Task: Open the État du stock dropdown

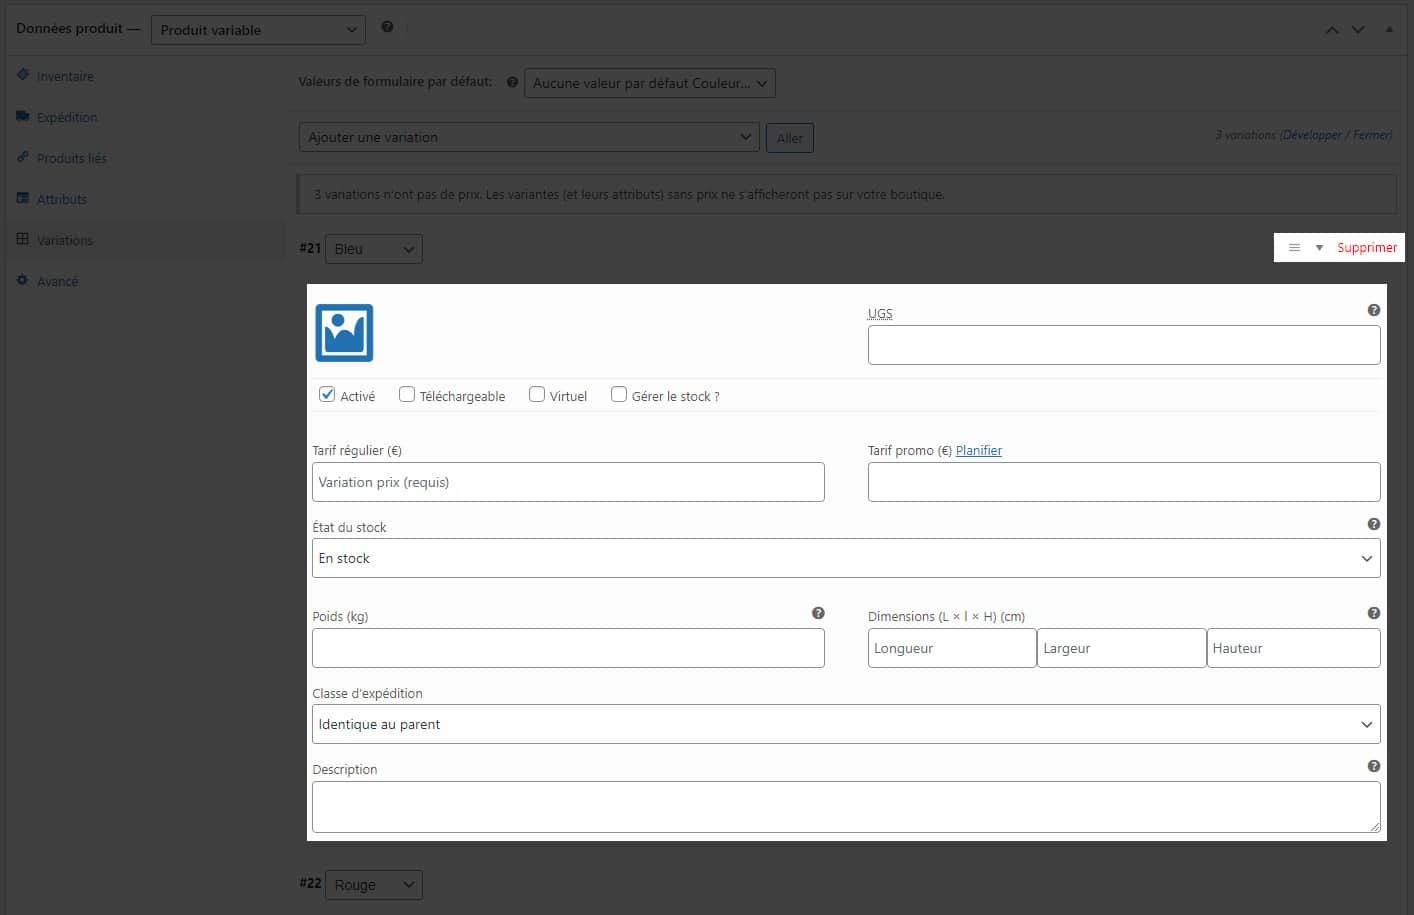Action: point(845,558)
